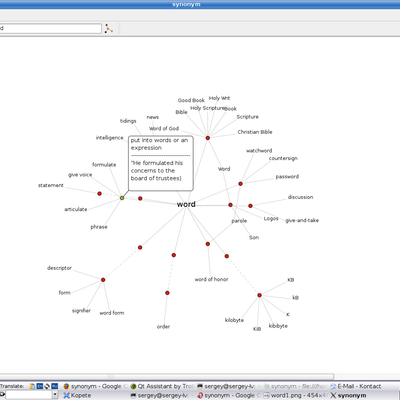Image resolution: width=400 pixels, height=400 pixels.
Task: Click the 'intelligence' label
Action: pos(110,138)
